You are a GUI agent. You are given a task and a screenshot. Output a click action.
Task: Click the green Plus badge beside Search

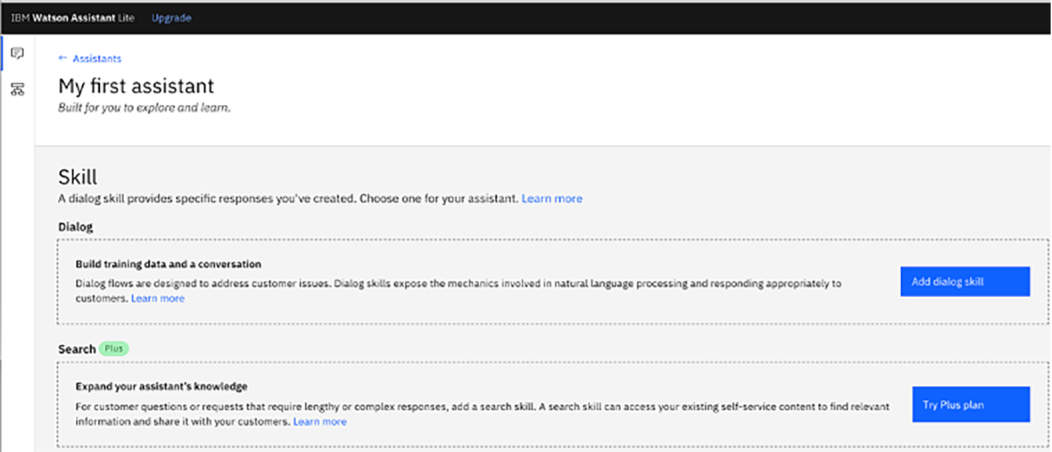click(114, 349)
